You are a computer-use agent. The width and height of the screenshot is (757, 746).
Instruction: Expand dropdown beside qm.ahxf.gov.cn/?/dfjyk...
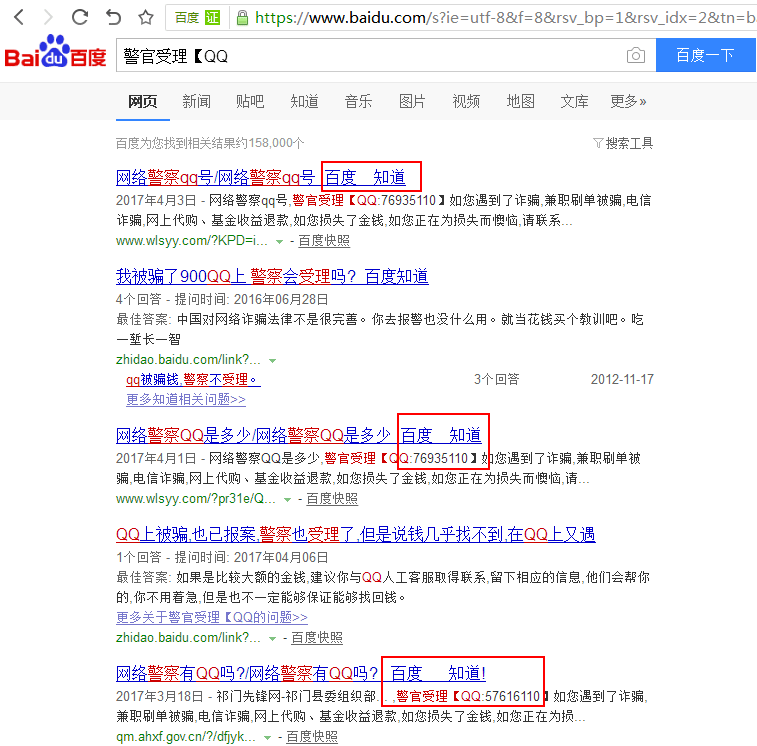(x=267, y=738)
